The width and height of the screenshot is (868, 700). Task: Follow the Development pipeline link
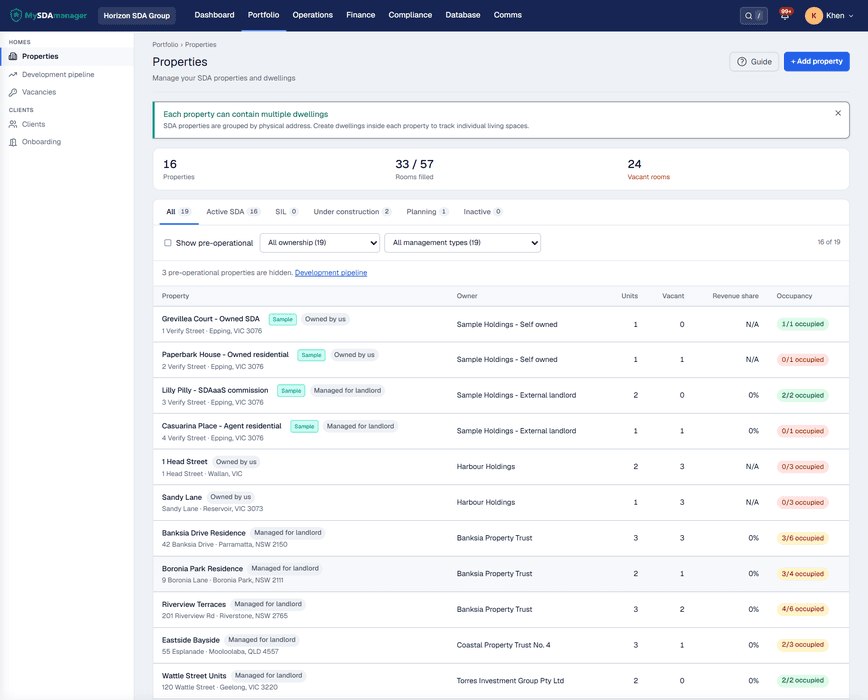(331, 273)
